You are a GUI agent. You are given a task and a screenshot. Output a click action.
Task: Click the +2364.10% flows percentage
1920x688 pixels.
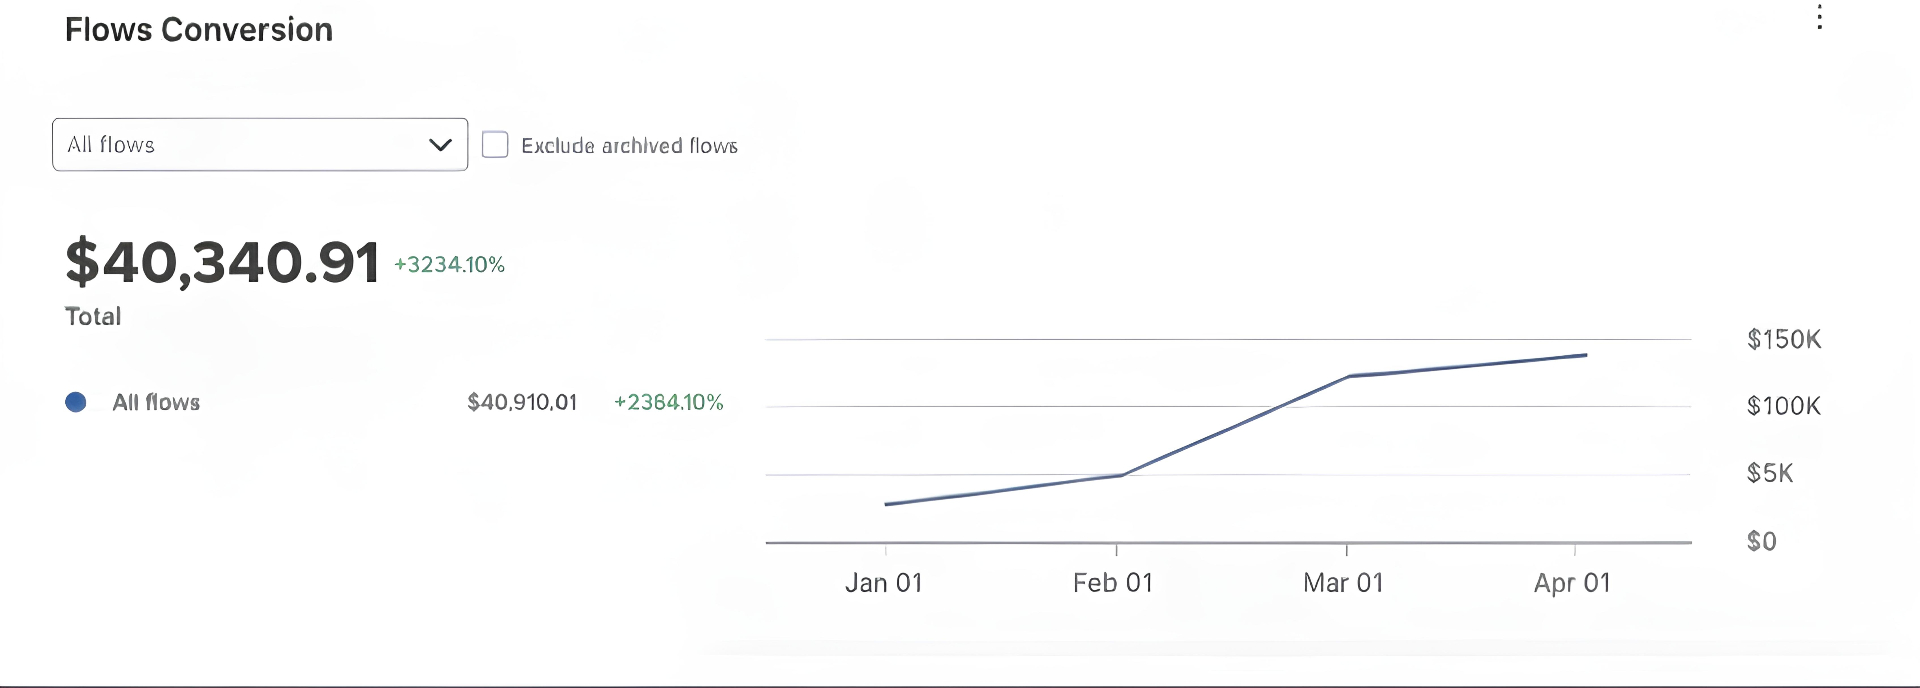tap(668, 402)
